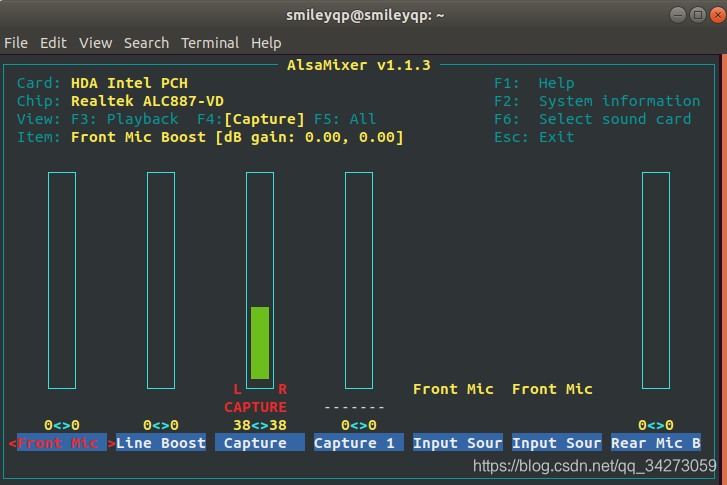Click the smileyqp@smileyqp window title
This screenshot has width=727, height=485.
(x=365, y=15)
